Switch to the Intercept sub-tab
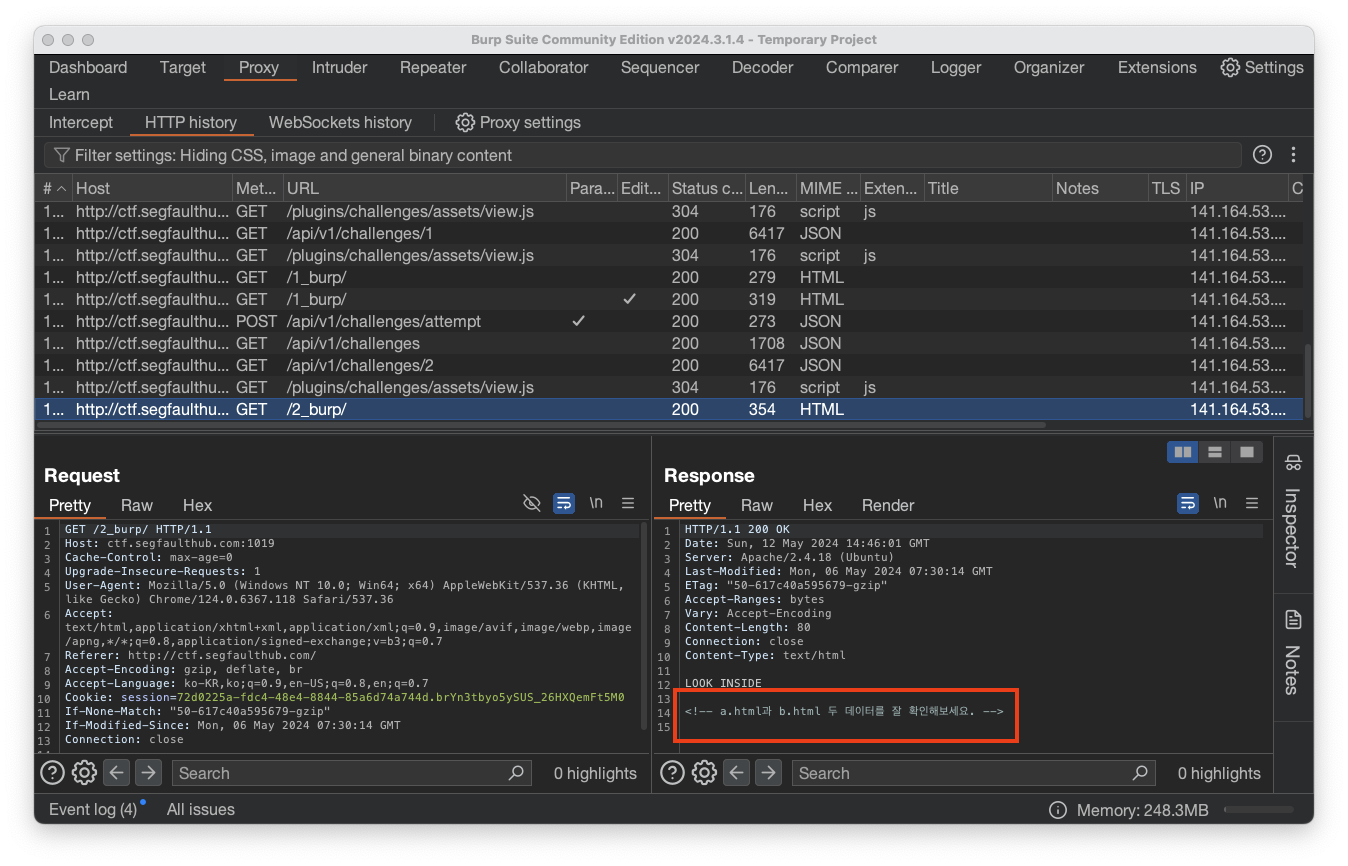The image size is (1348, 866). 81,123
